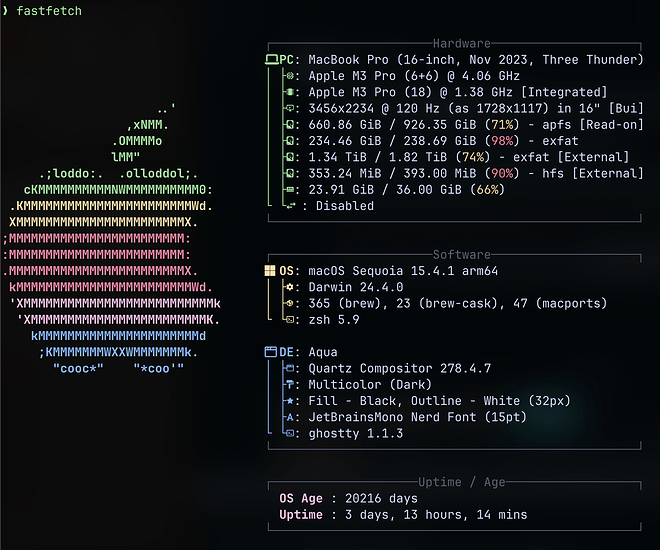The width and height of the screenshot is (660, 550).
Task: Click the GPU icon for the 1.38 GHz line
Action: click(x=290, y=92)
